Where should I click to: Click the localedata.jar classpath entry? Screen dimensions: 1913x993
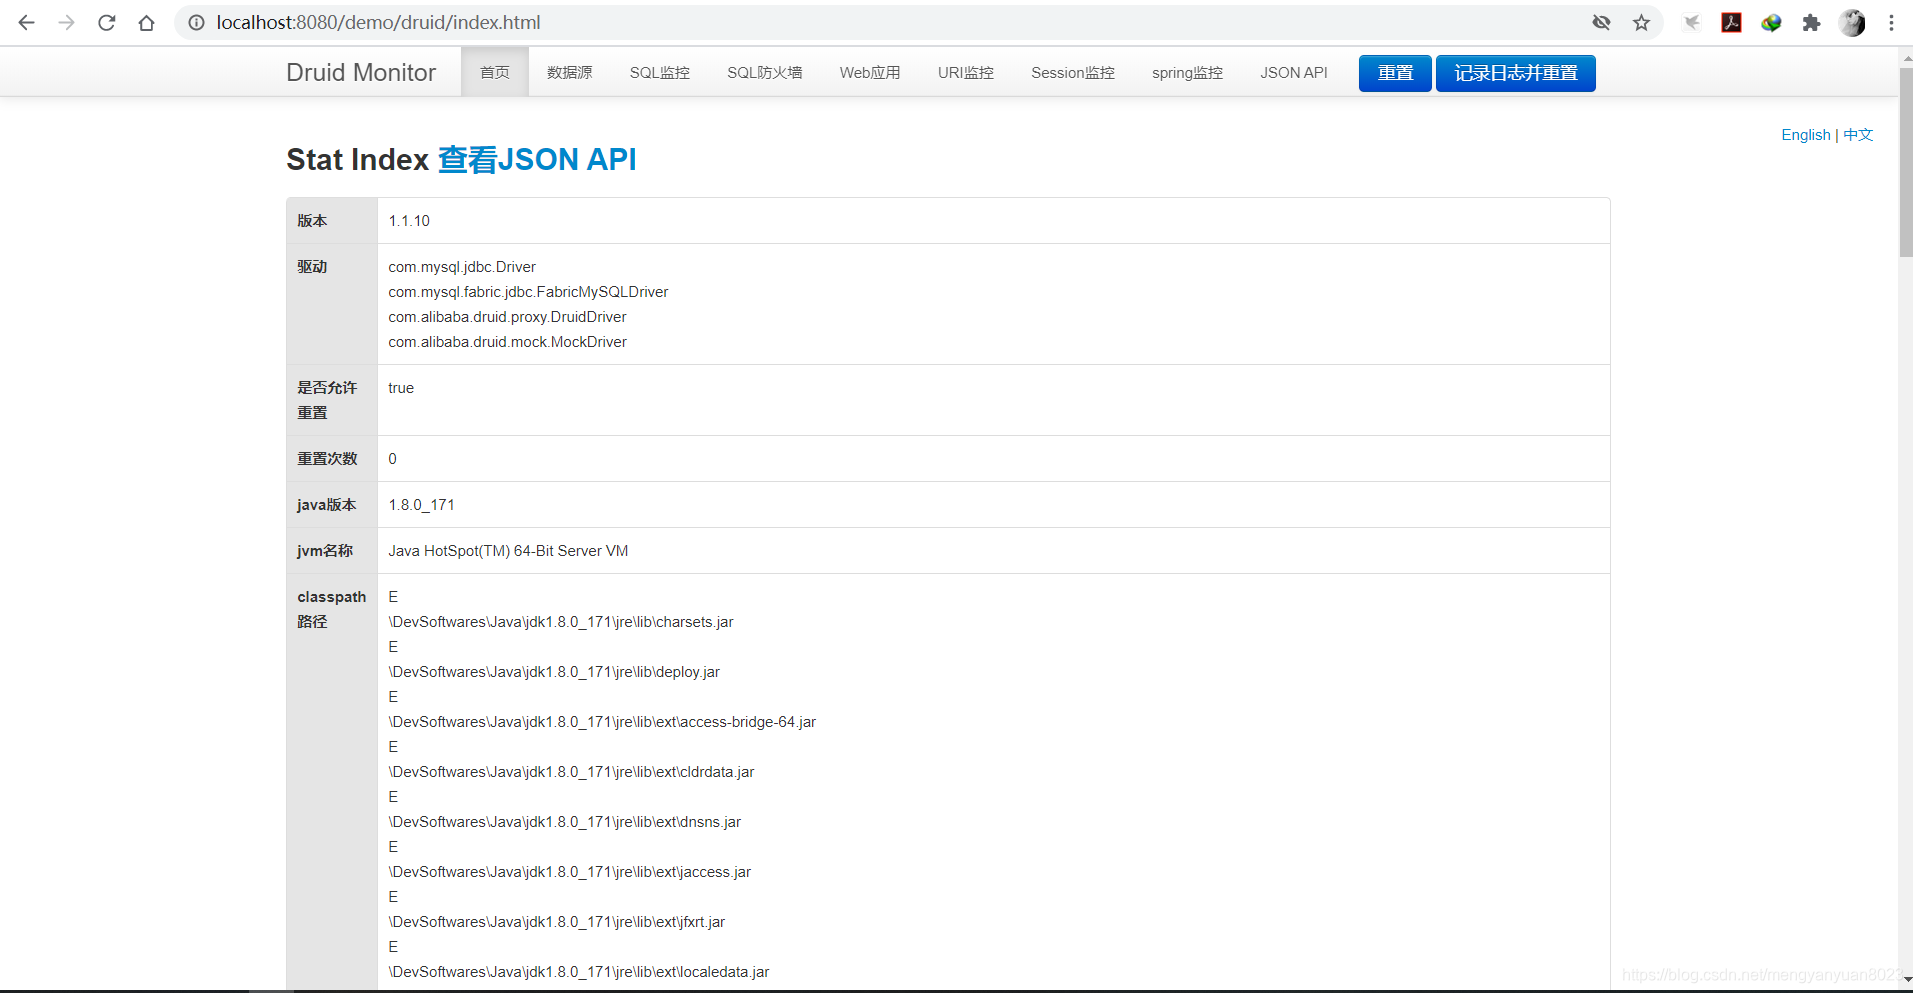579,972
